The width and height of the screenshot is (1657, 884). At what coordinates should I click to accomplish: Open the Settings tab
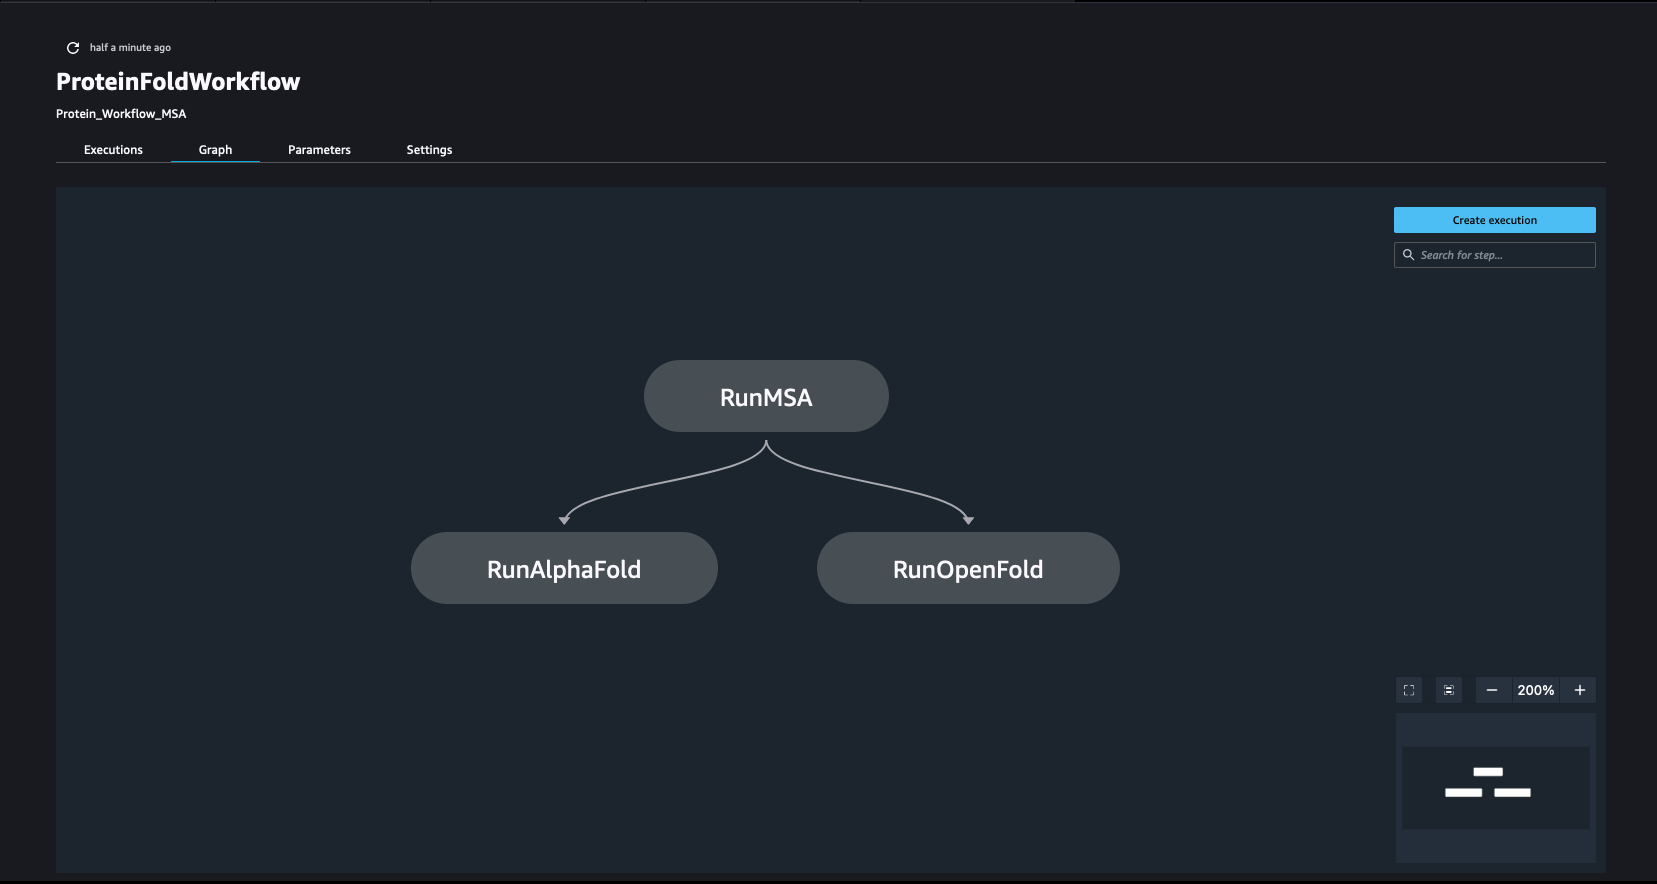[429, 150]
